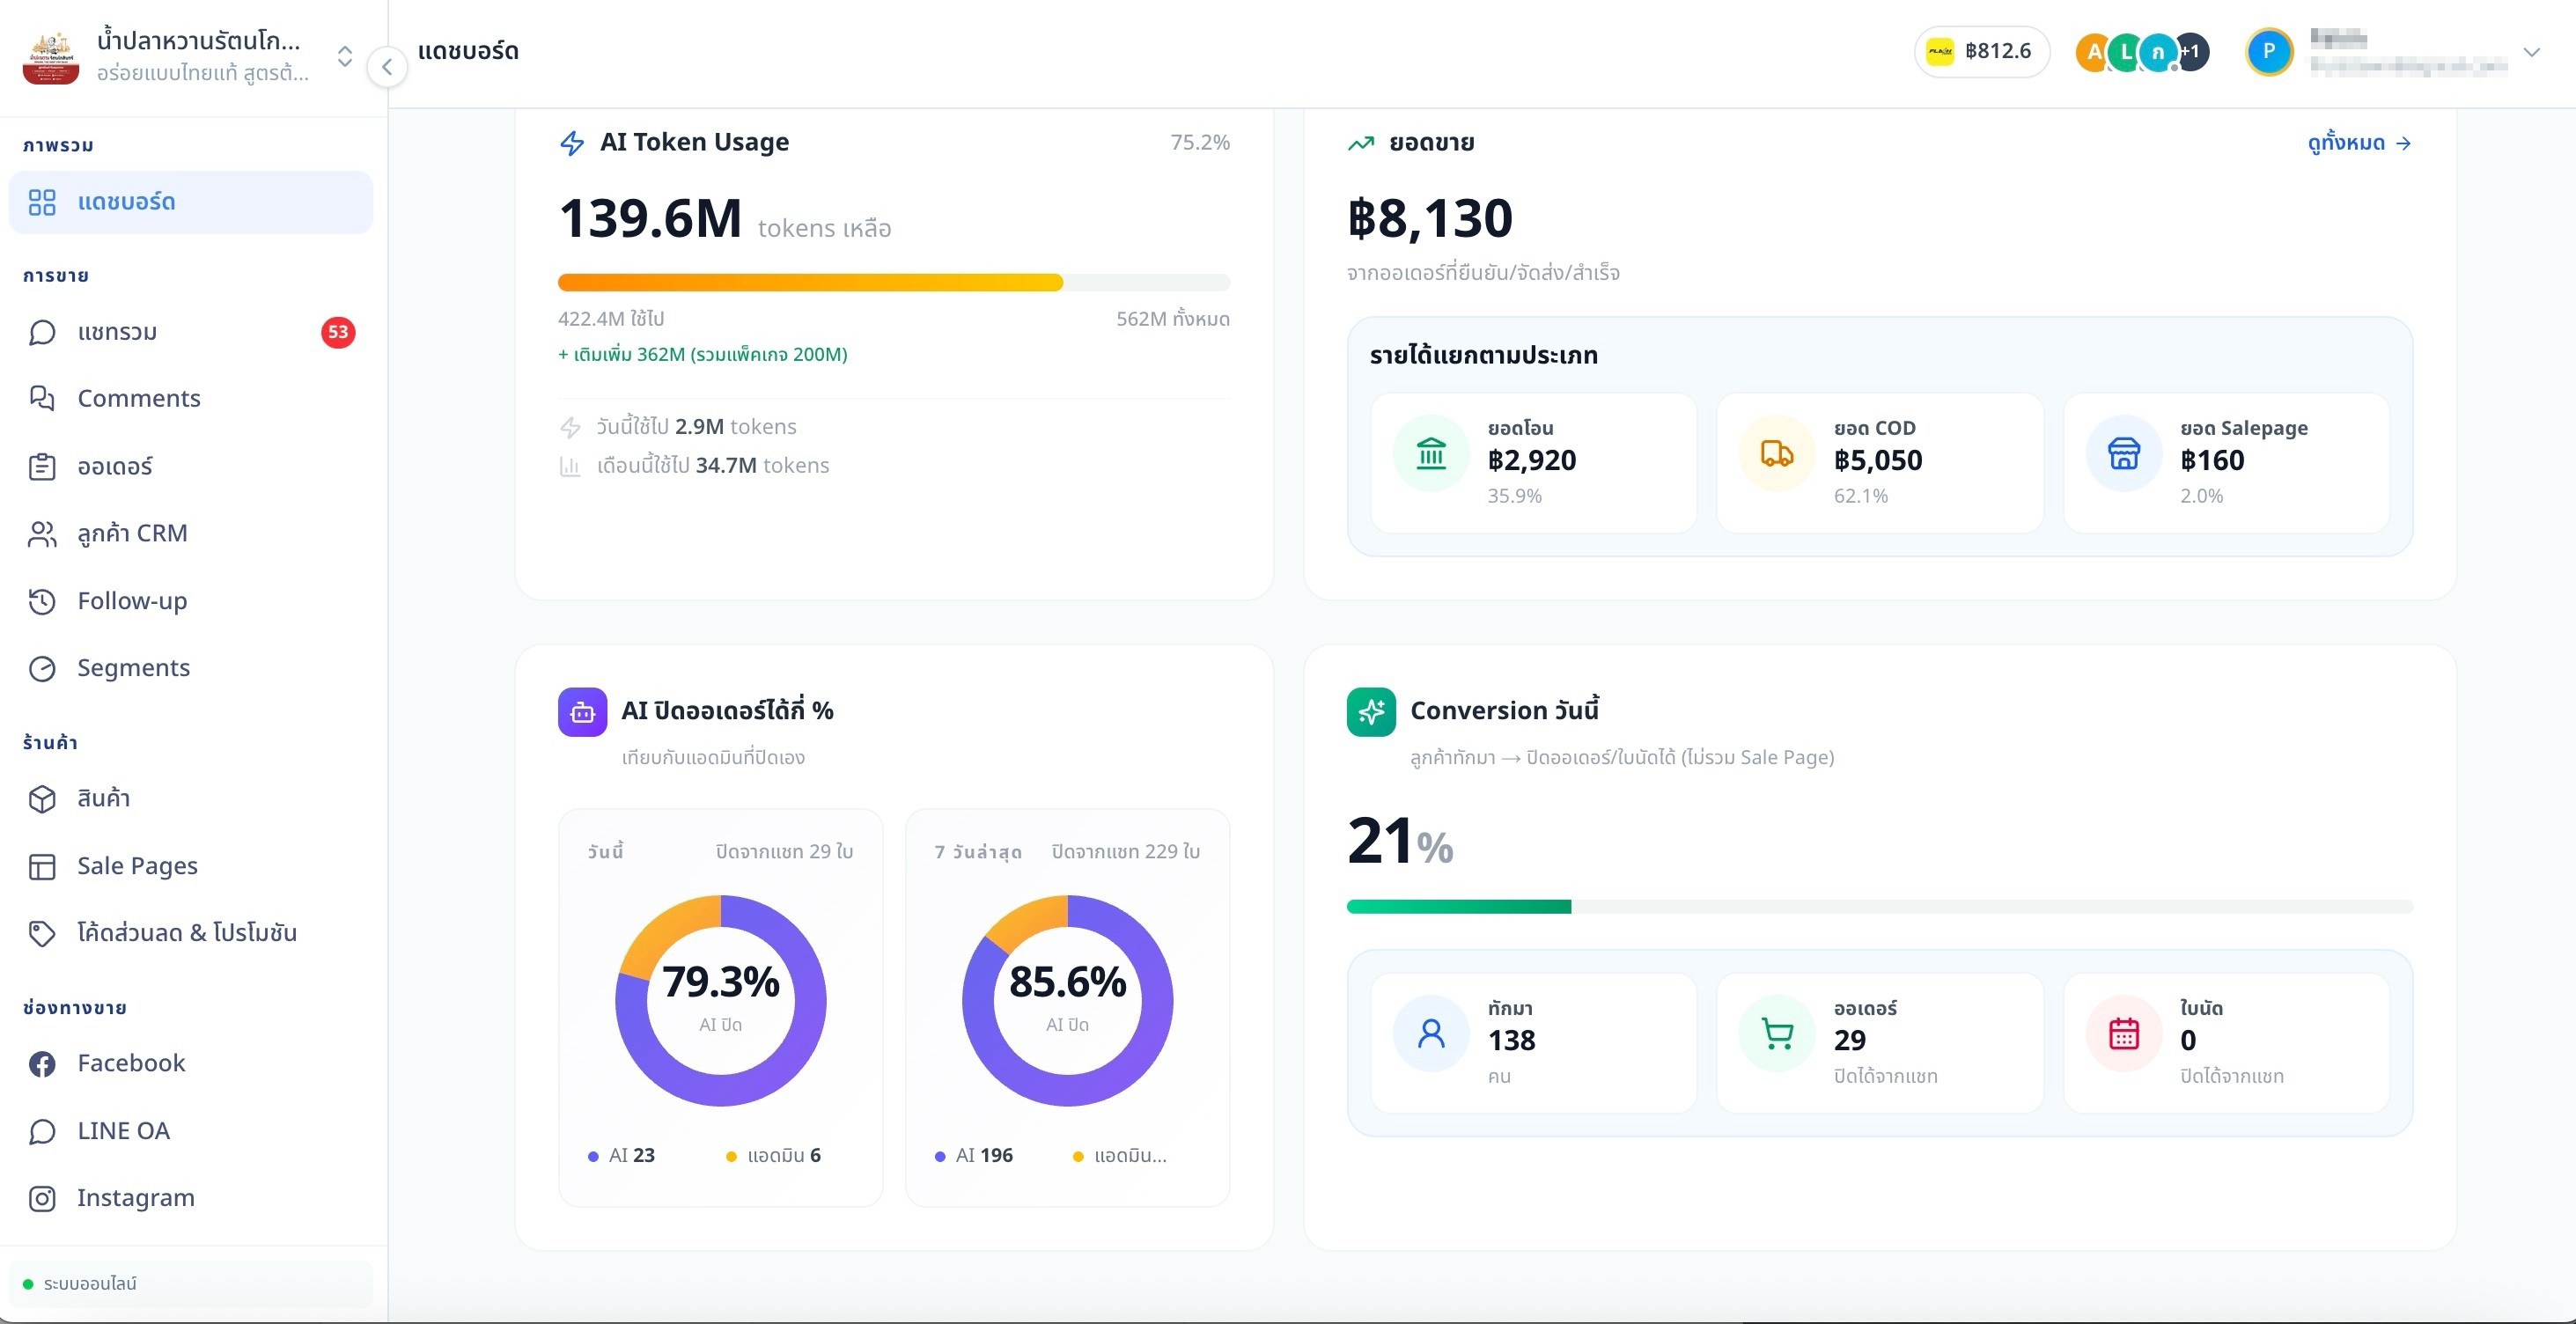This screenshot has width=2576, height=1324.
Task: Click the bank icon for ยอดโอน
Action: (x=1431, y=453)
